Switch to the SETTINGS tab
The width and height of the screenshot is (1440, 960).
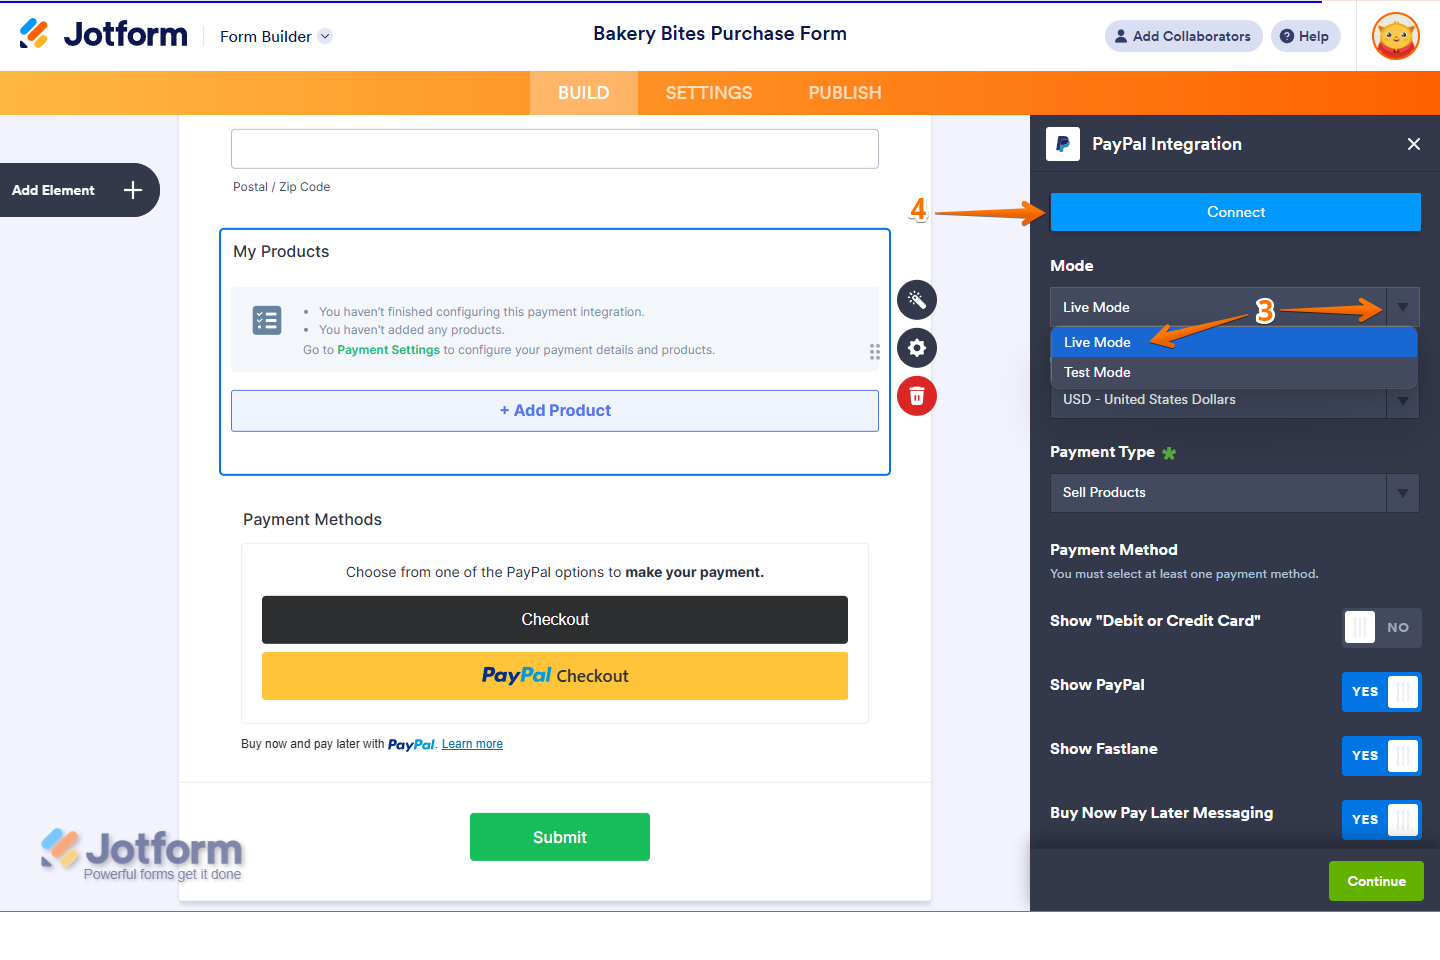point(709,93)
